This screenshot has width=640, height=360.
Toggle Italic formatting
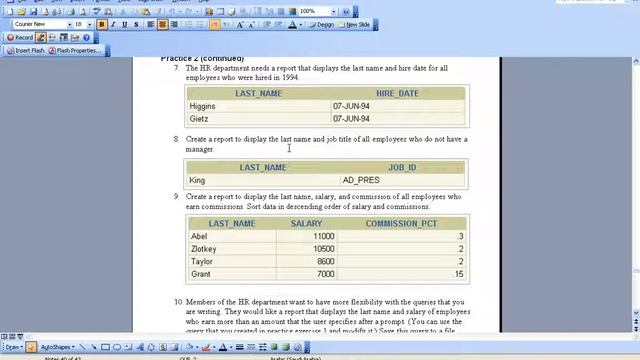click(x=113, y=25)
